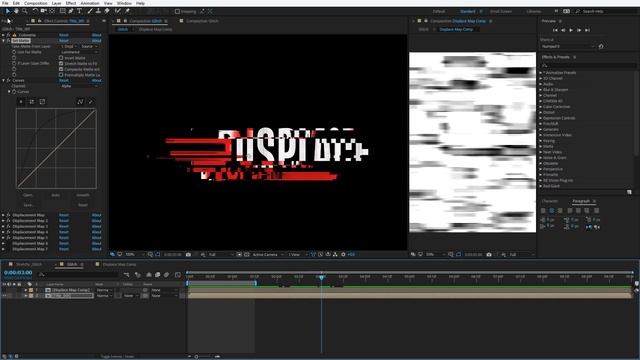Jump to last frame in Preview panel
Image resolution: width=640 pixels, height=360 pixels.
click(587, 30)
